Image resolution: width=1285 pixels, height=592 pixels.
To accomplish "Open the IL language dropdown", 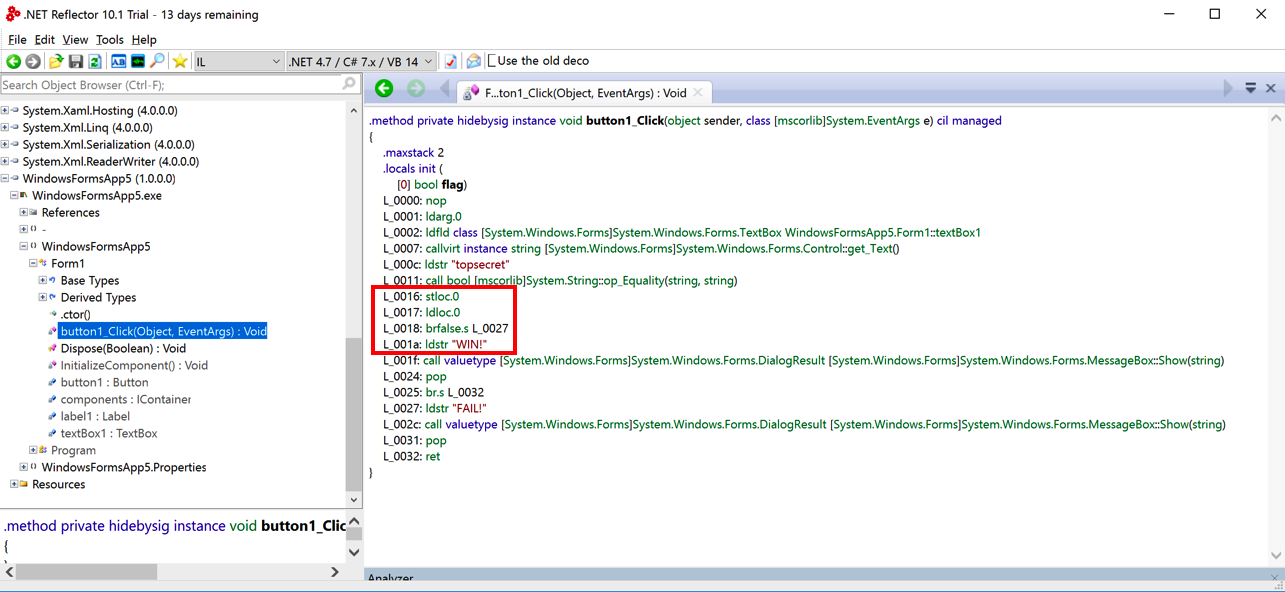I will click(276, 62).
